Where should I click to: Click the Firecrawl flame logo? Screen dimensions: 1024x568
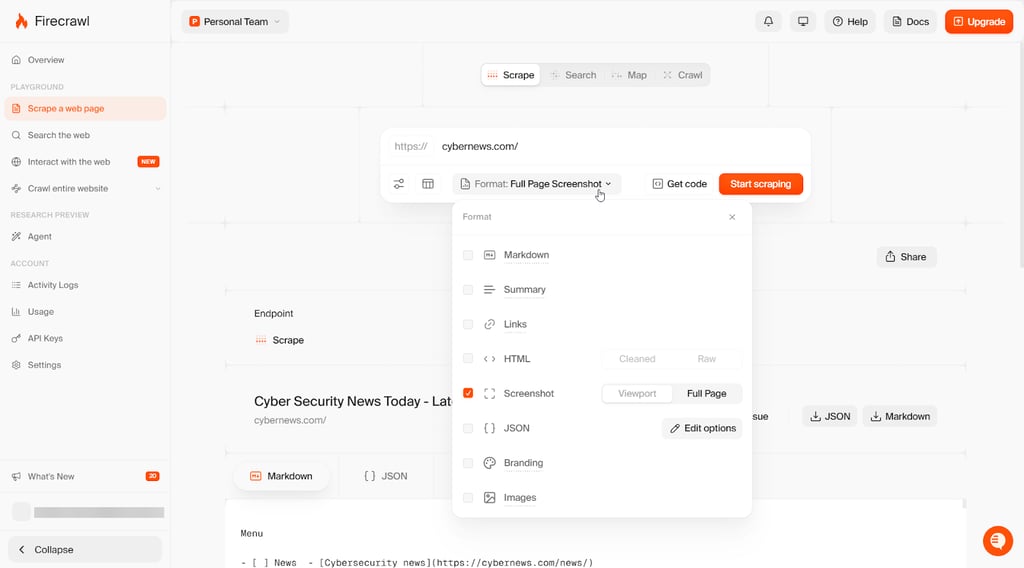tap(22, 22)
